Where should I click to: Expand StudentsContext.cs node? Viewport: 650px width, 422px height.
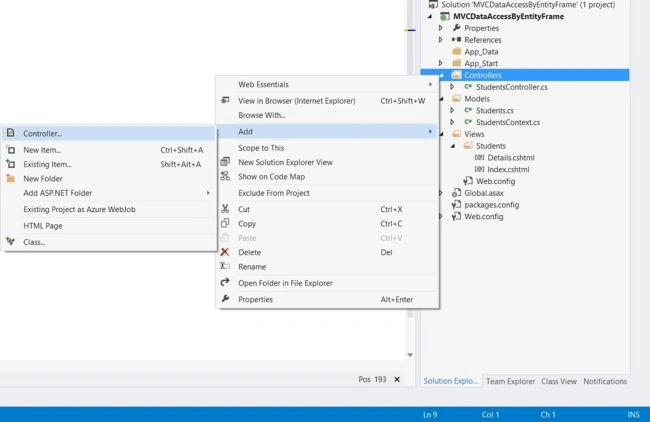tap(452, 122)
